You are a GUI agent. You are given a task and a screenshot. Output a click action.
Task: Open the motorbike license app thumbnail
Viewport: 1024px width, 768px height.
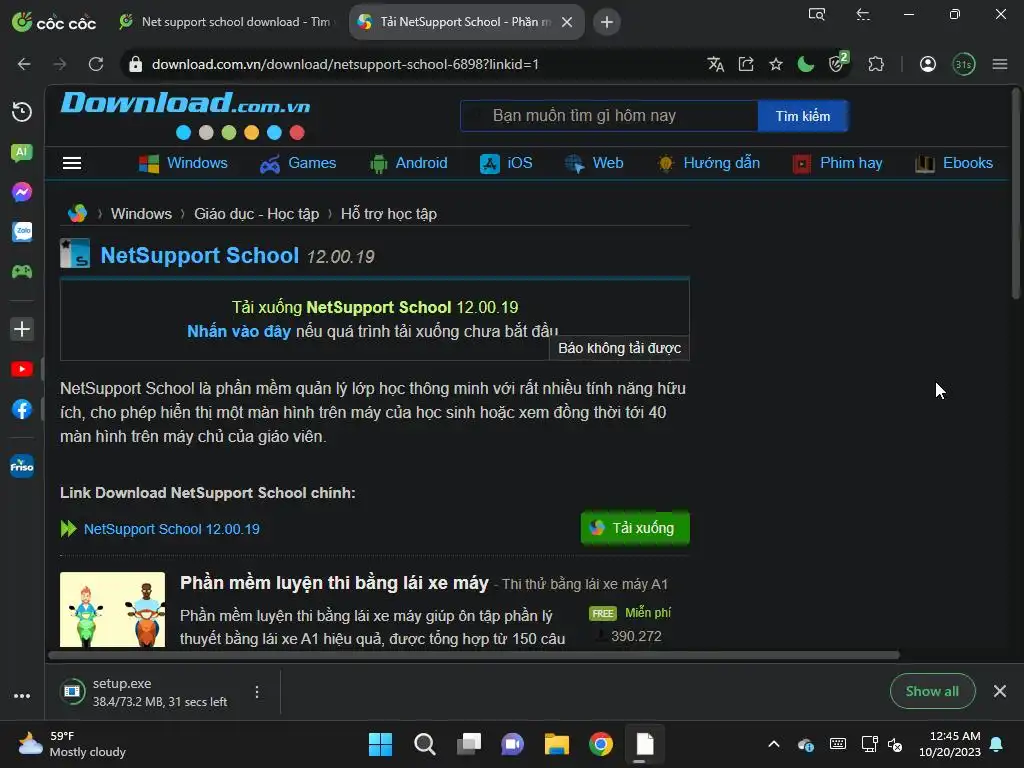tap(112, 609)
